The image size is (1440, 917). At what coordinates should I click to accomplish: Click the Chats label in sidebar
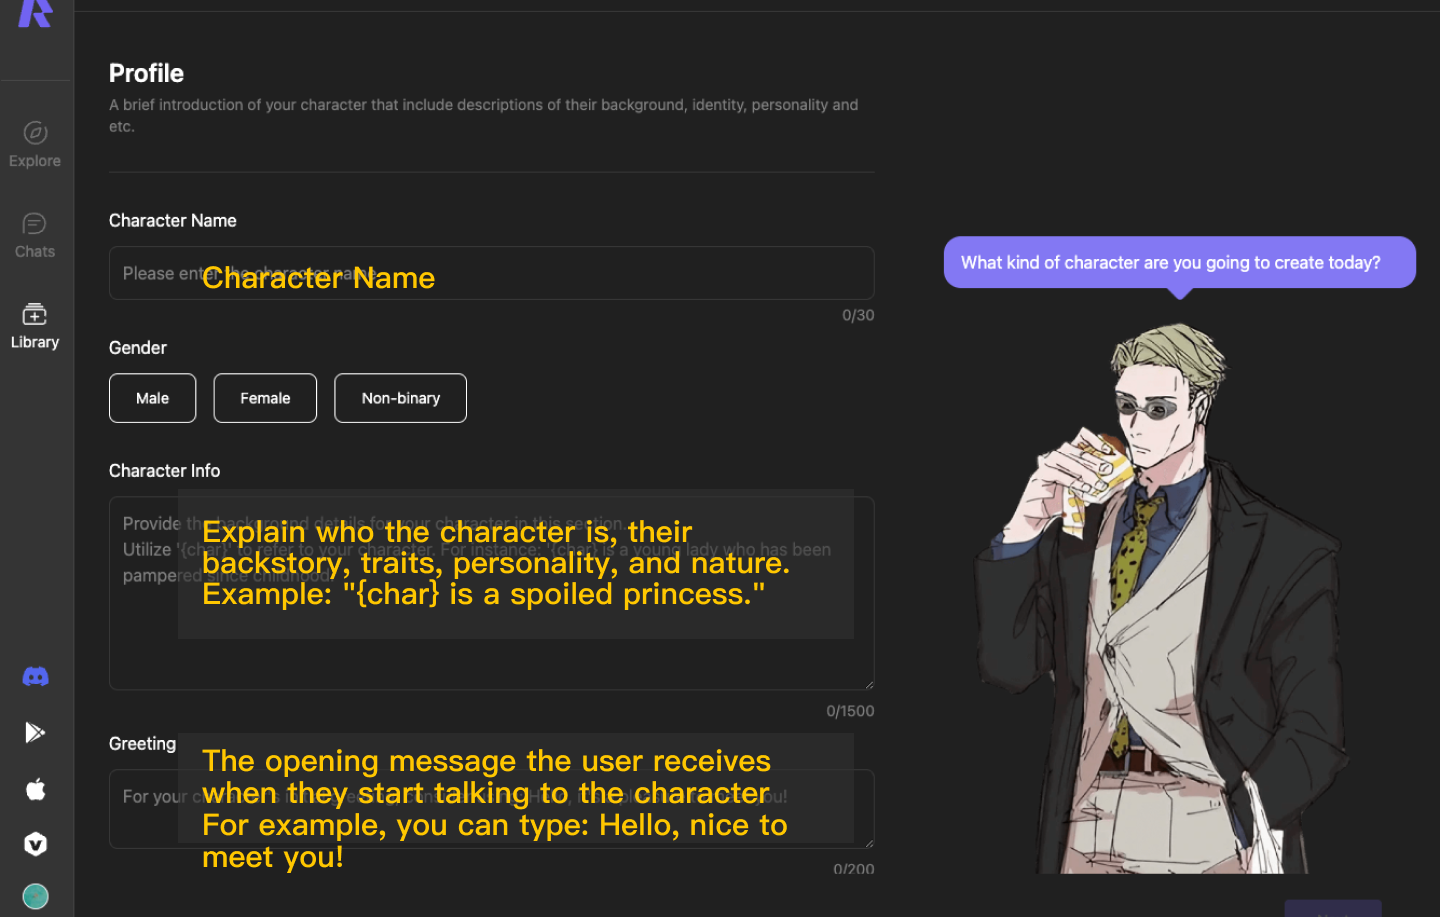(35, 252)
